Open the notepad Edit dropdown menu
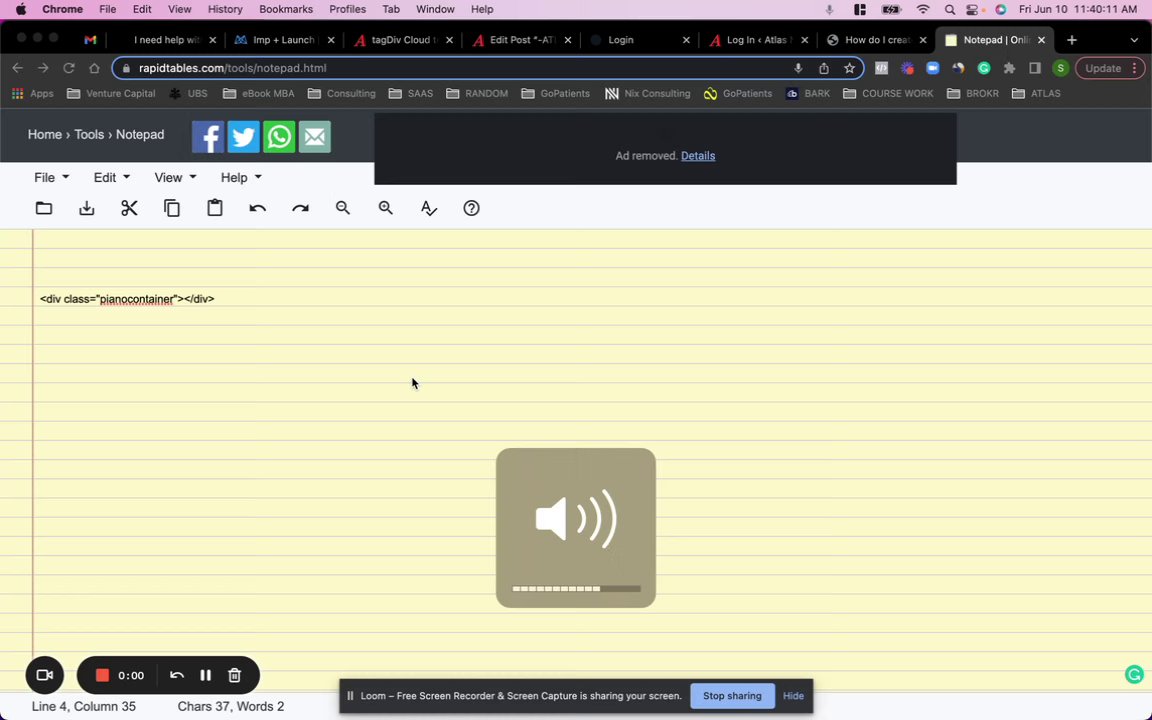1152x720 pixels. click(111, 177)
